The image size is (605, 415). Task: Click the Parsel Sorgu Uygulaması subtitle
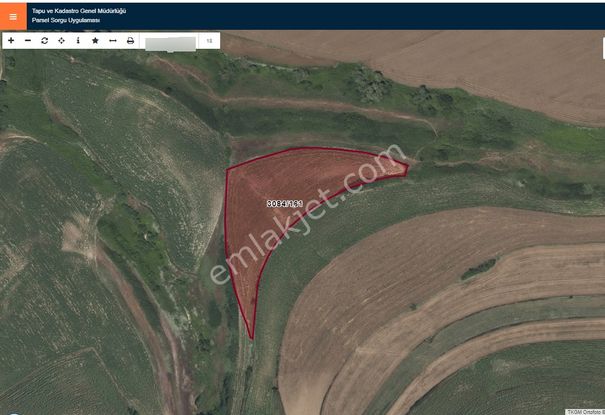66,20
